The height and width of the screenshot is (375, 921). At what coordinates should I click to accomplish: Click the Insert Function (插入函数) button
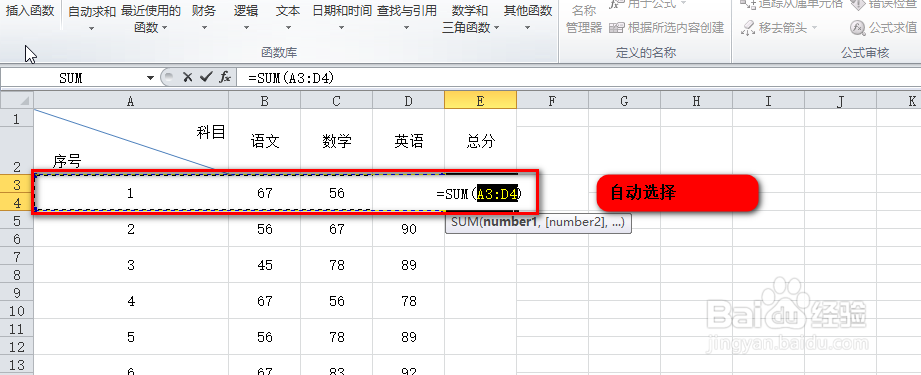[x=30, y=11]
